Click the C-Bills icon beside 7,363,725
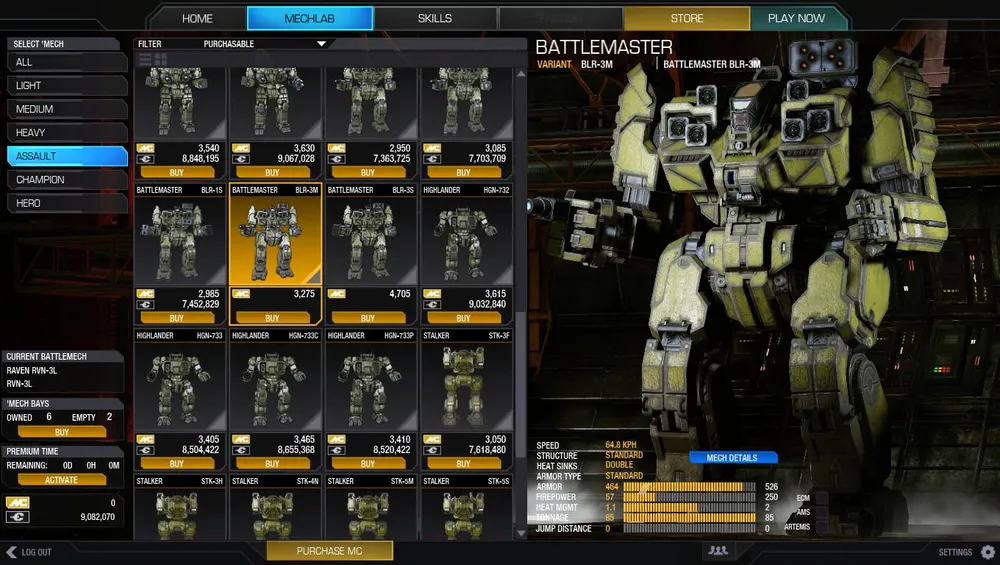 click(x=337, y=159)
